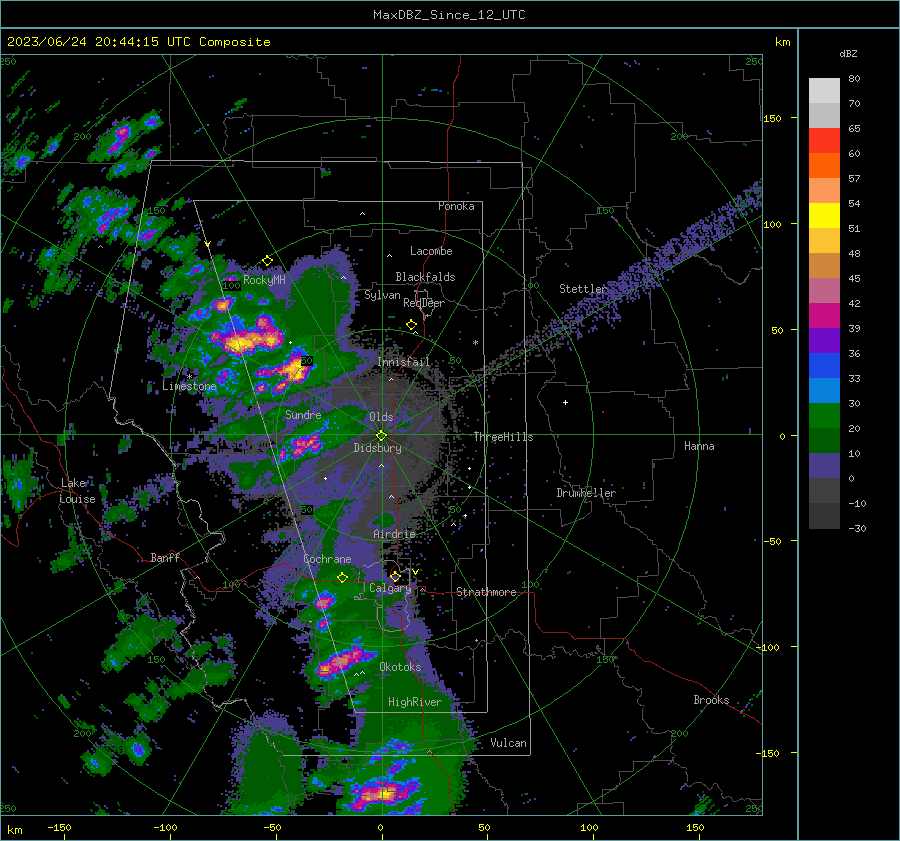Click the Ponoka city label

456,206
